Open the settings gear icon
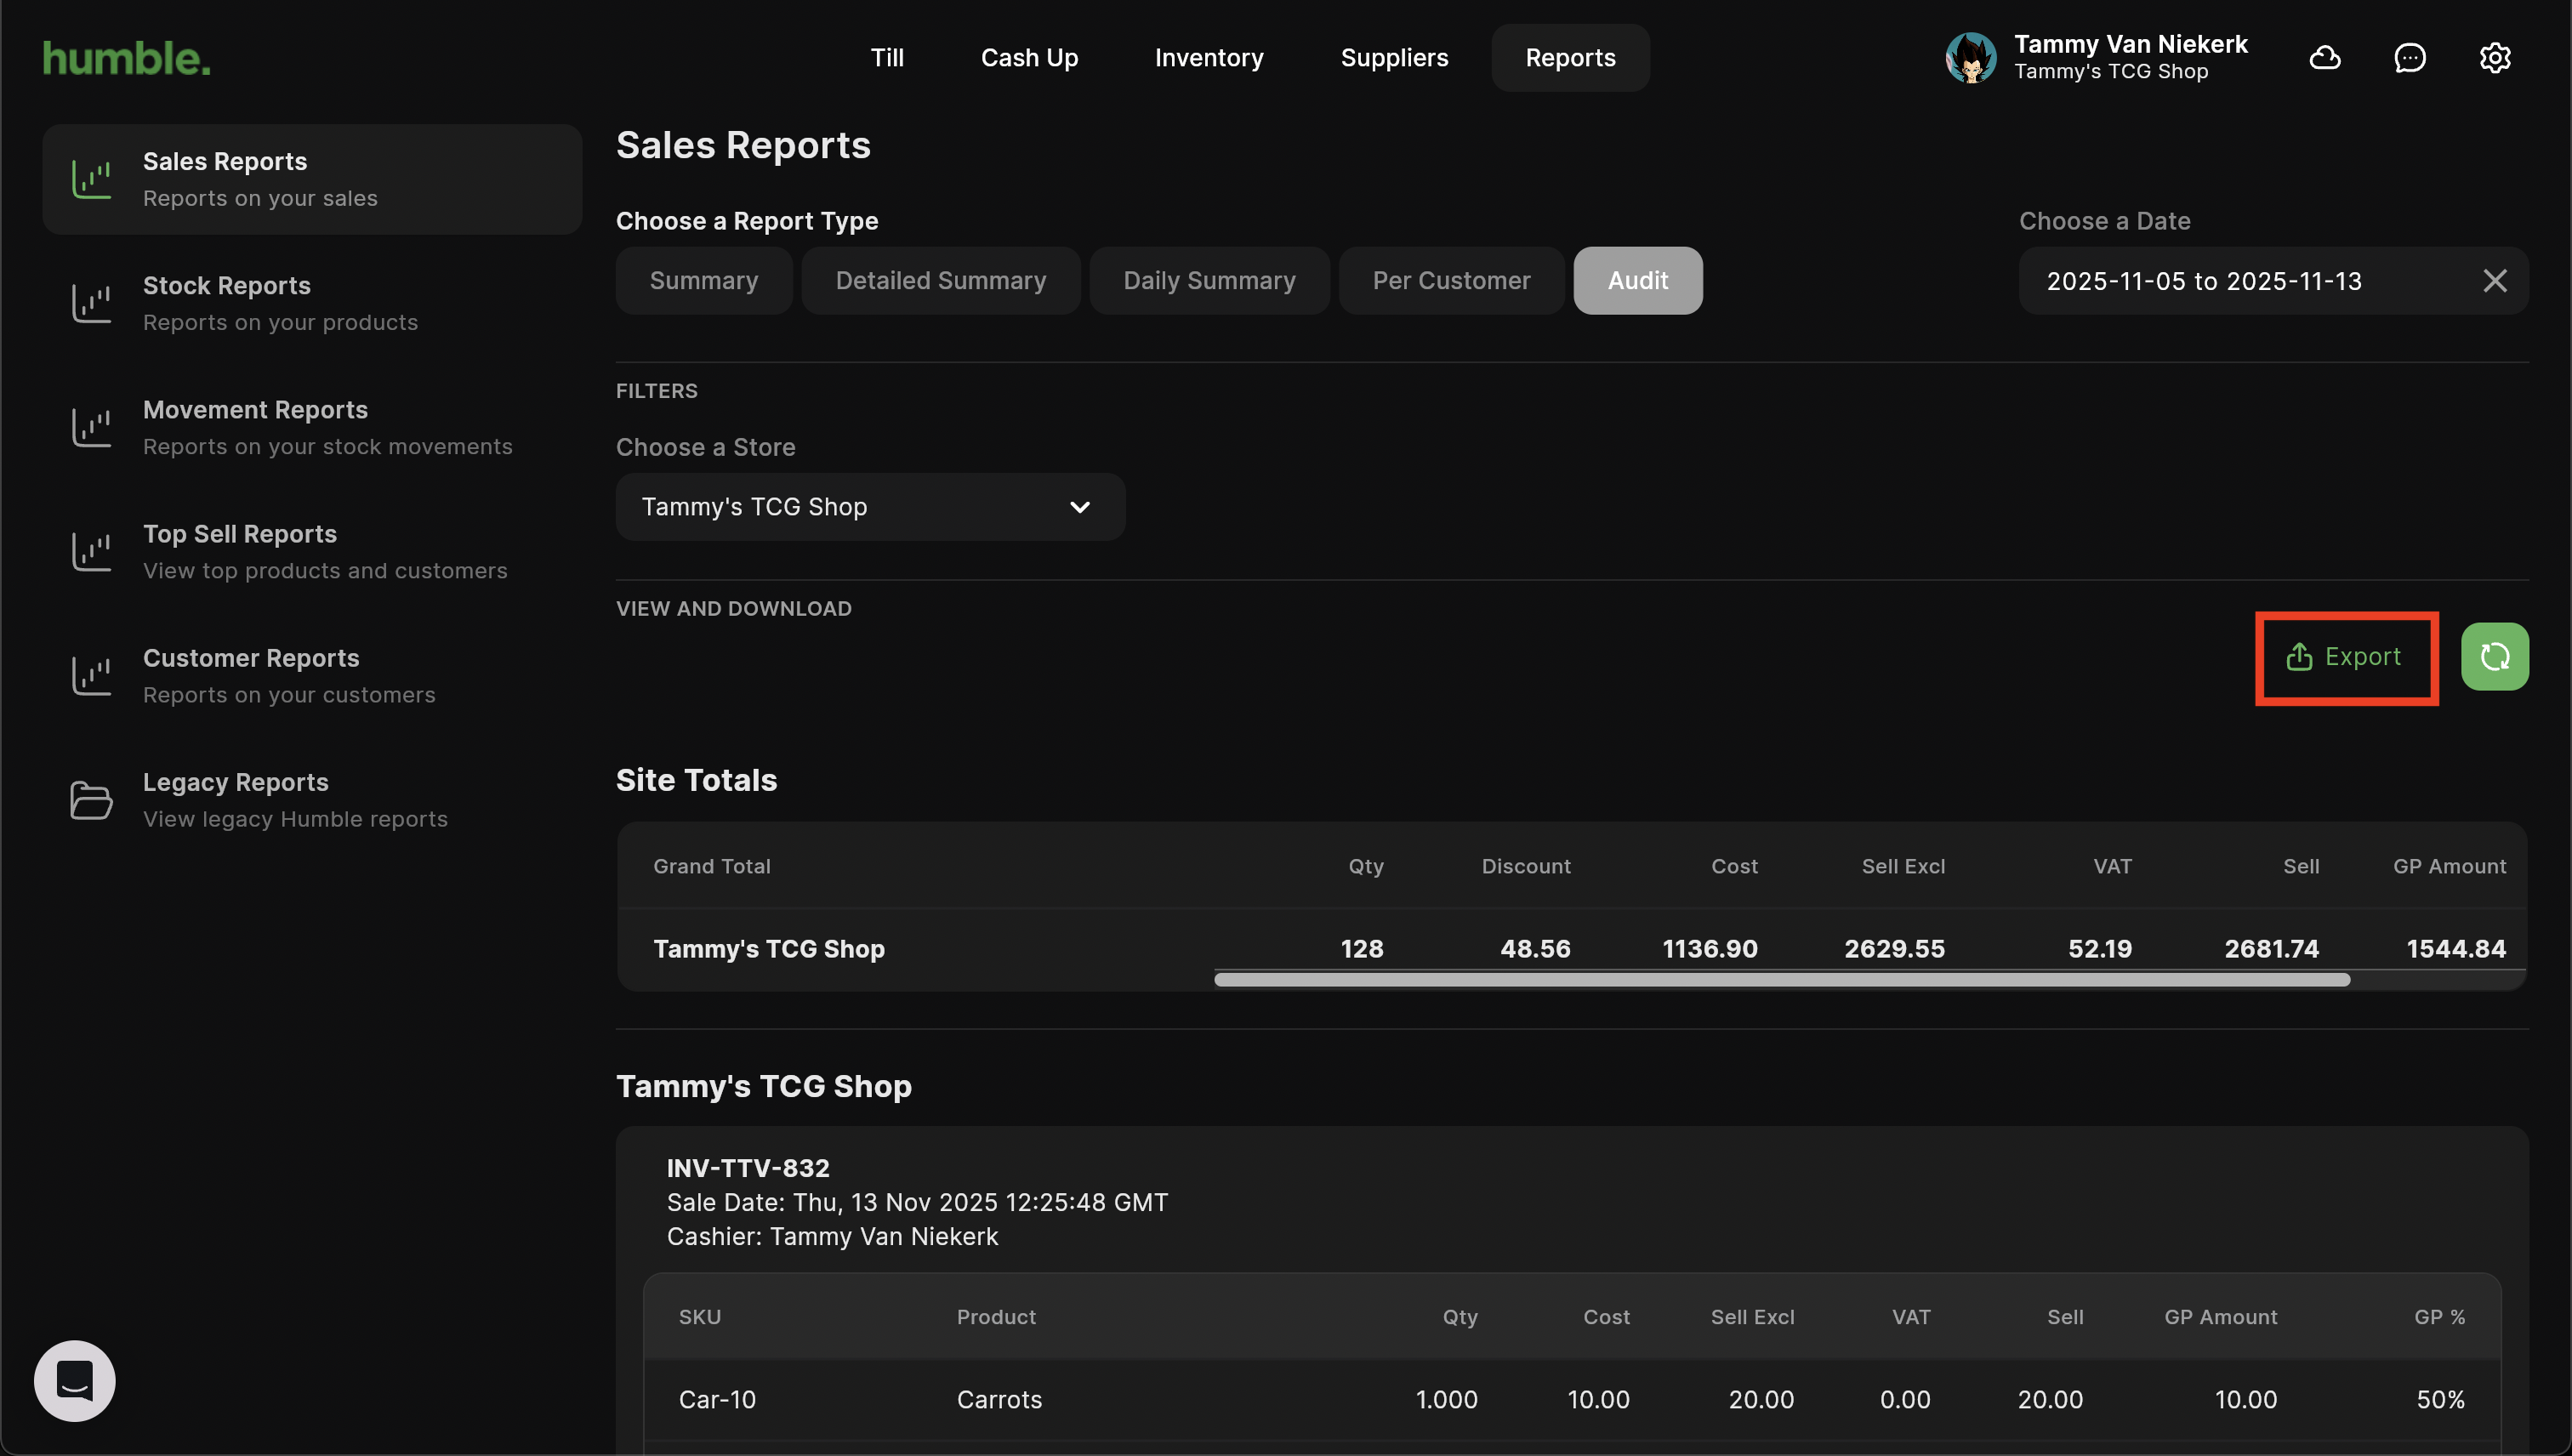Viewport: 2572px width, 1456px height. (2495, 58)
